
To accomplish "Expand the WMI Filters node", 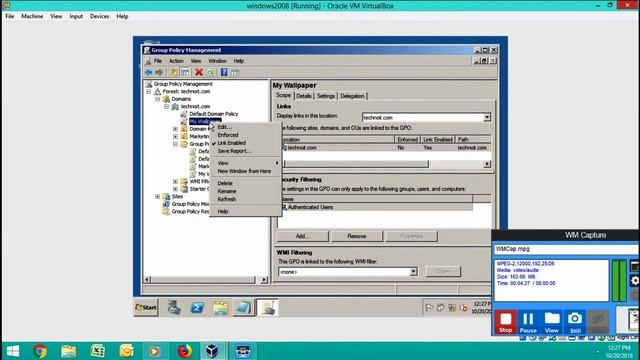I will [176, 181].
